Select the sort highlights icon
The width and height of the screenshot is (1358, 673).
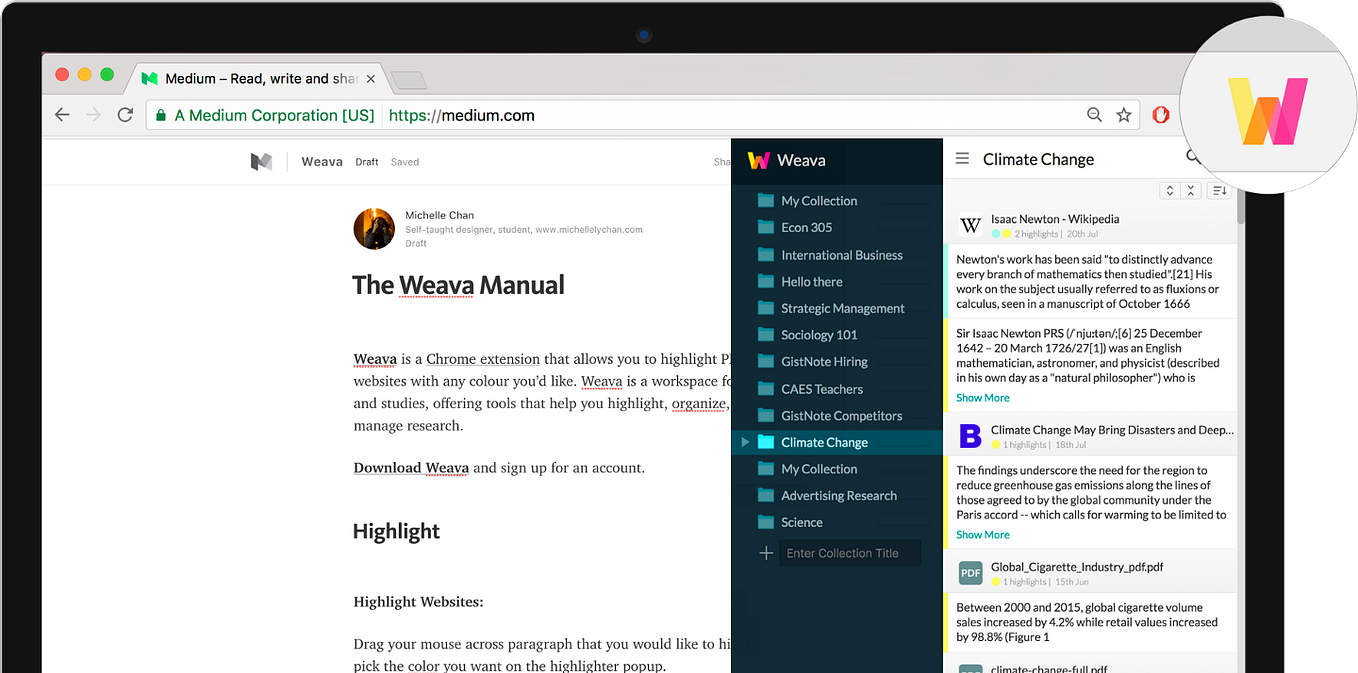(1220, 190)
